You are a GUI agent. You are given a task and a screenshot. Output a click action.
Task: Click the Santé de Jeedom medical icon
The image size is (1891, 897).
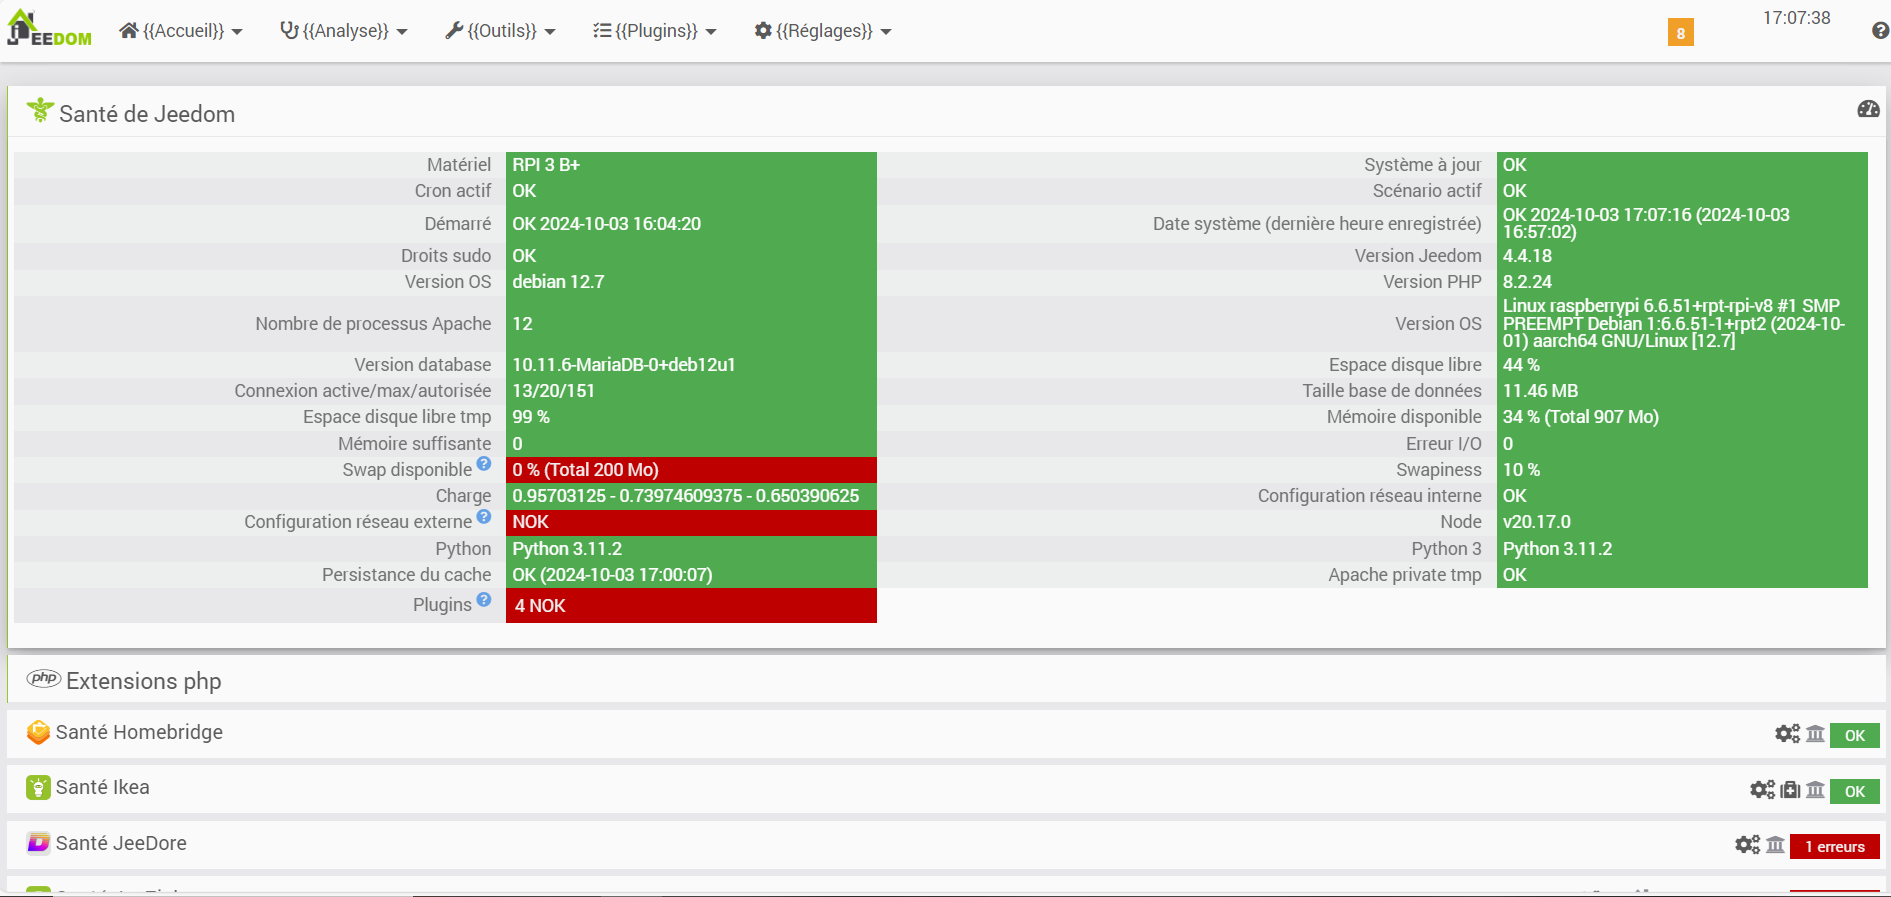tap(40, 110)
